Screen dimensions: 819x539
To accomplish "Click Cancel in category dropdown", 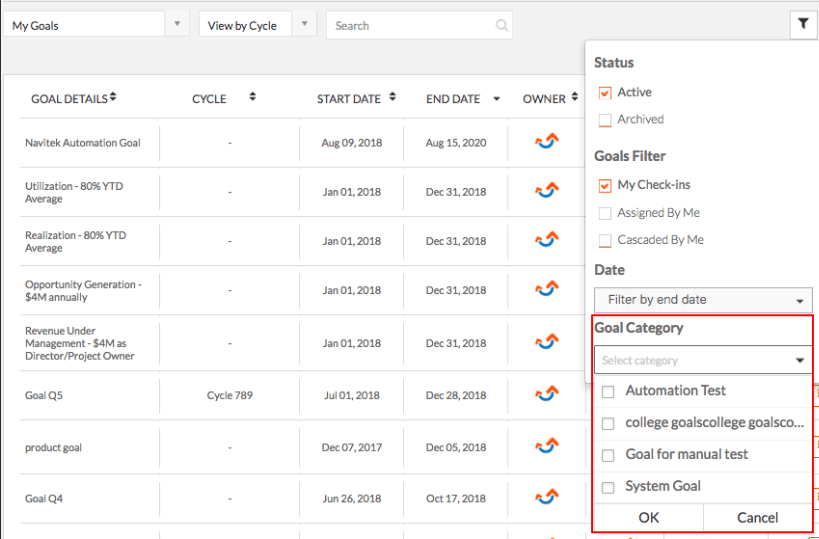I will (757, 518).
